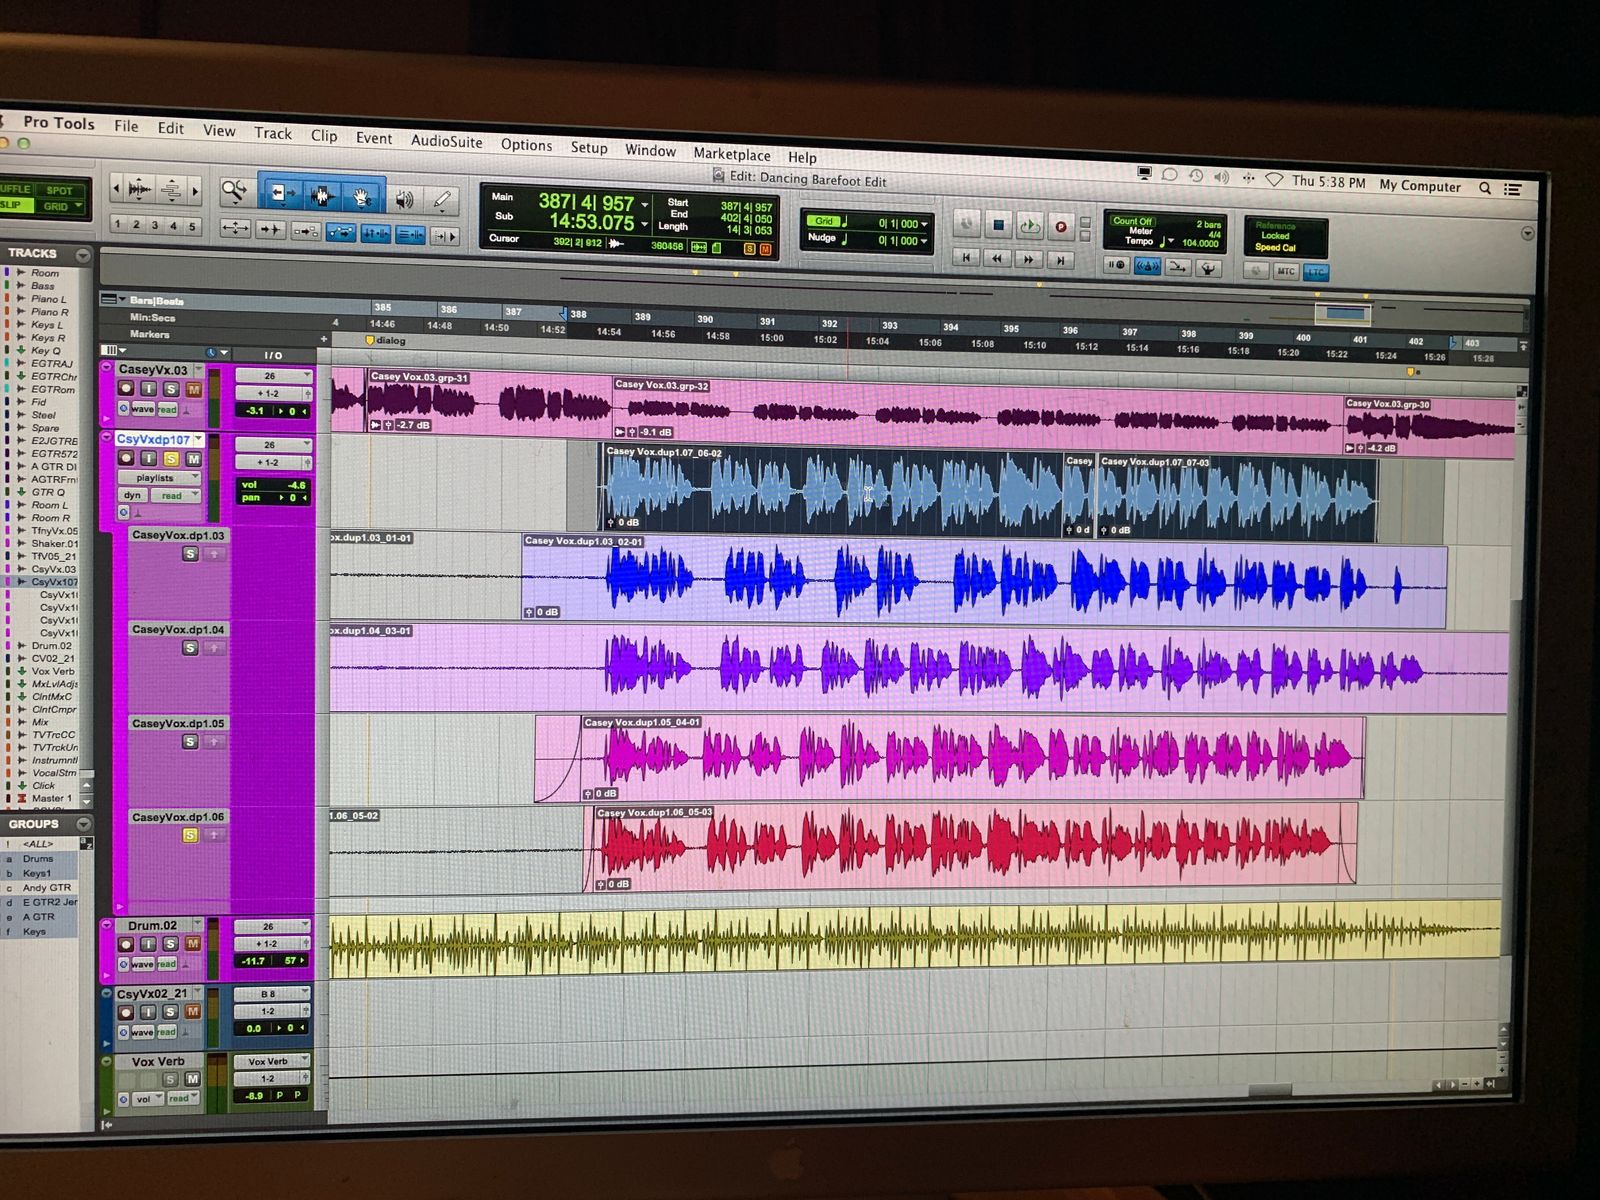The height and width of the screenshot is (1200, 1600).
Task: Select the Scrubber speaker tool
Action: [x=404, y=199]
